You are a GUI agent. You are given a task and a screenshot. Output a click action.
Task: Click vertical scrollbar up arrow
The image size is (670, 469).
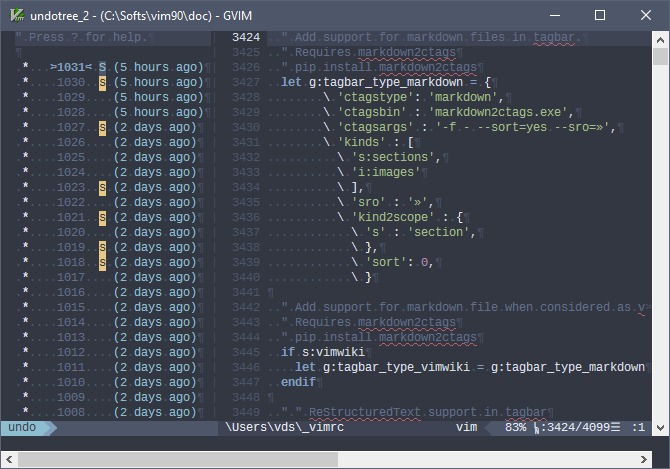[x=660, y=40]
